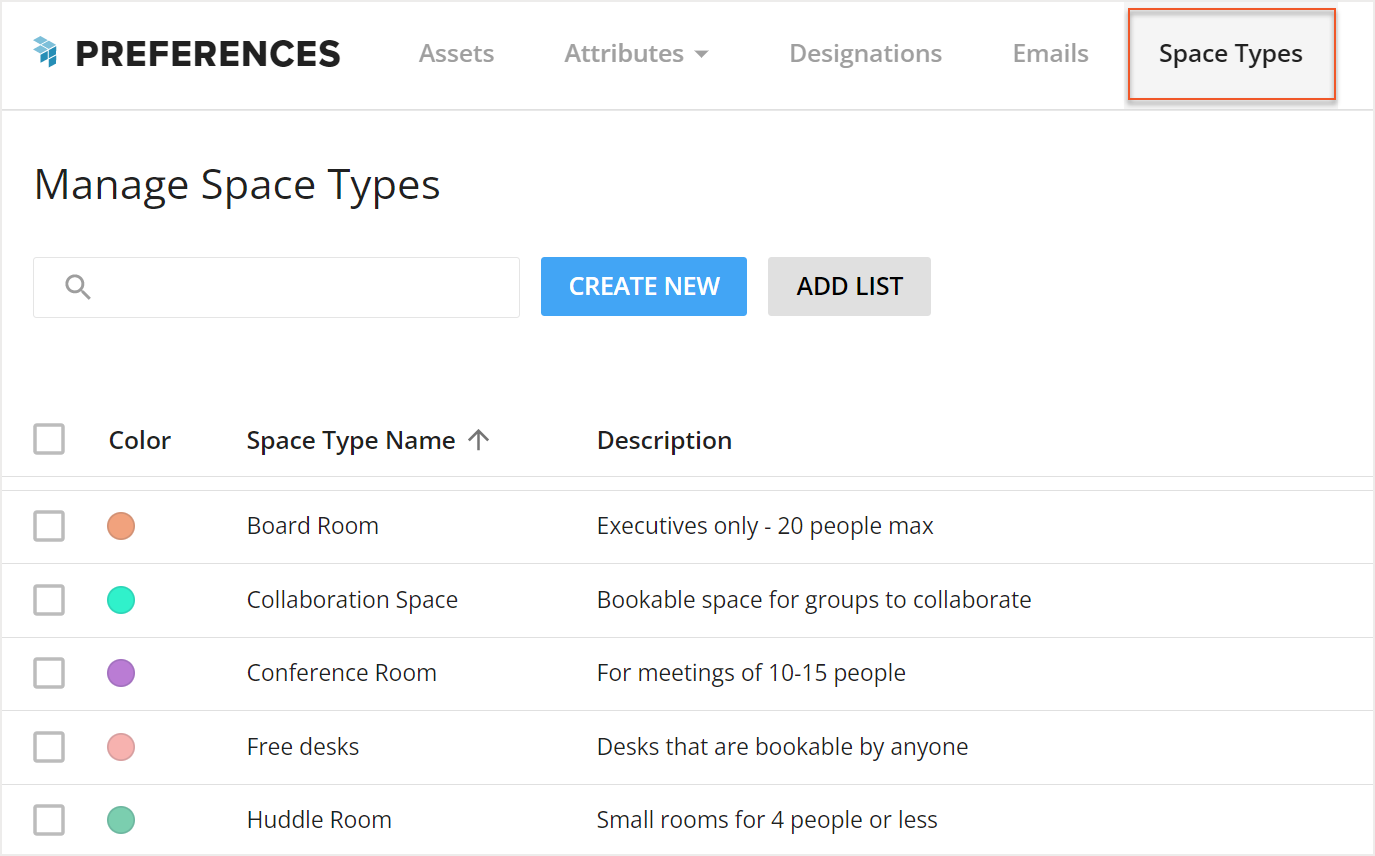
Task: Check the Board Room row checkbox
Action: (x=48, y=525)
